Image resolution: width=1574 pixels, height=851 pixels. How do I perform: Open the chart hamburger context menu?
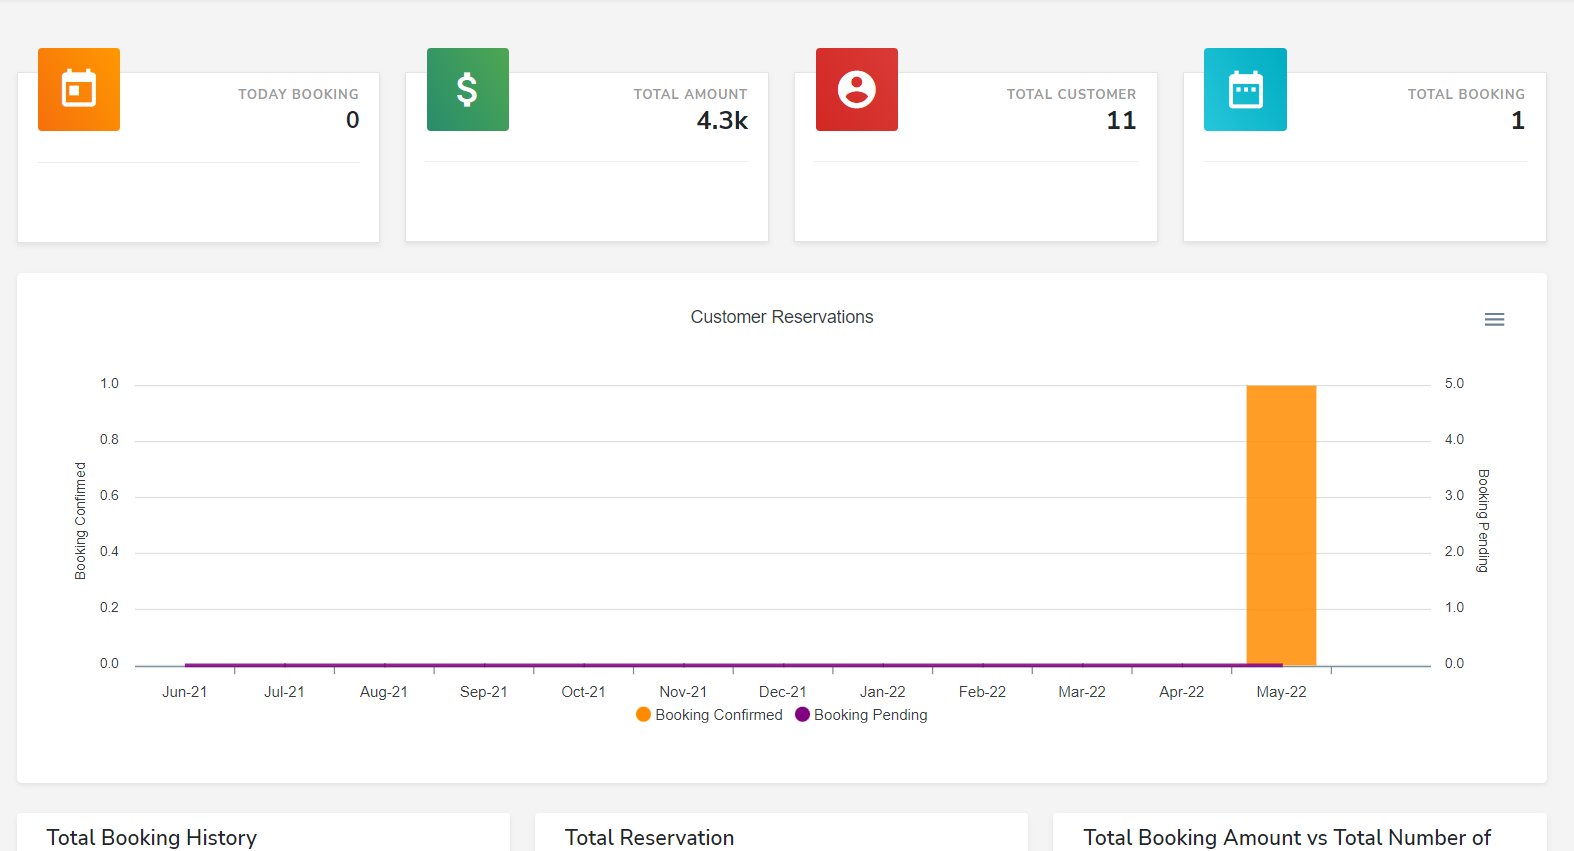point(1494,320)
